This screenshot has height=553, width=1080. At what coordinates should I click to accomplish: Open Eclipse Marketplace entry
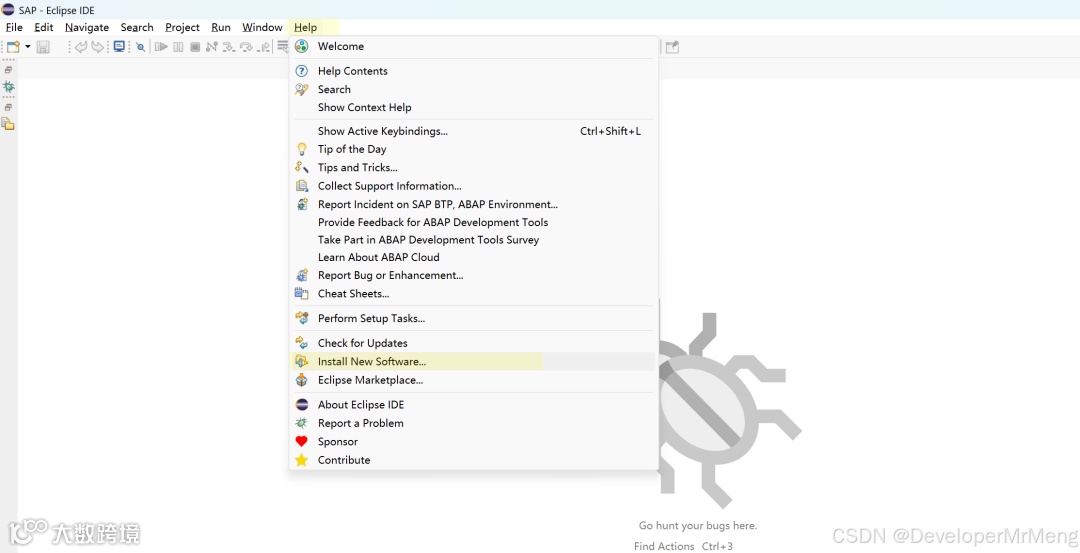click(474, 380)
